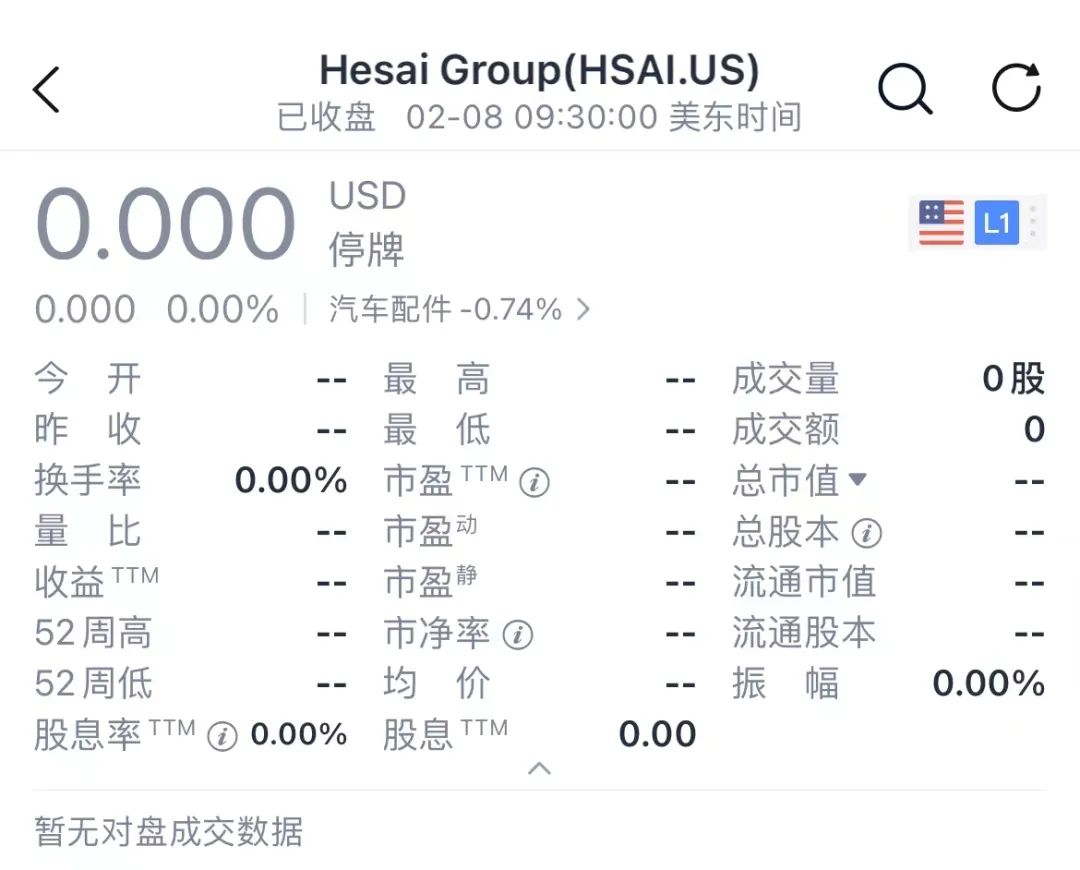Tap info icon next to 股息率TTM
This screenshot has width=1080, height=870.
[222, 736]
